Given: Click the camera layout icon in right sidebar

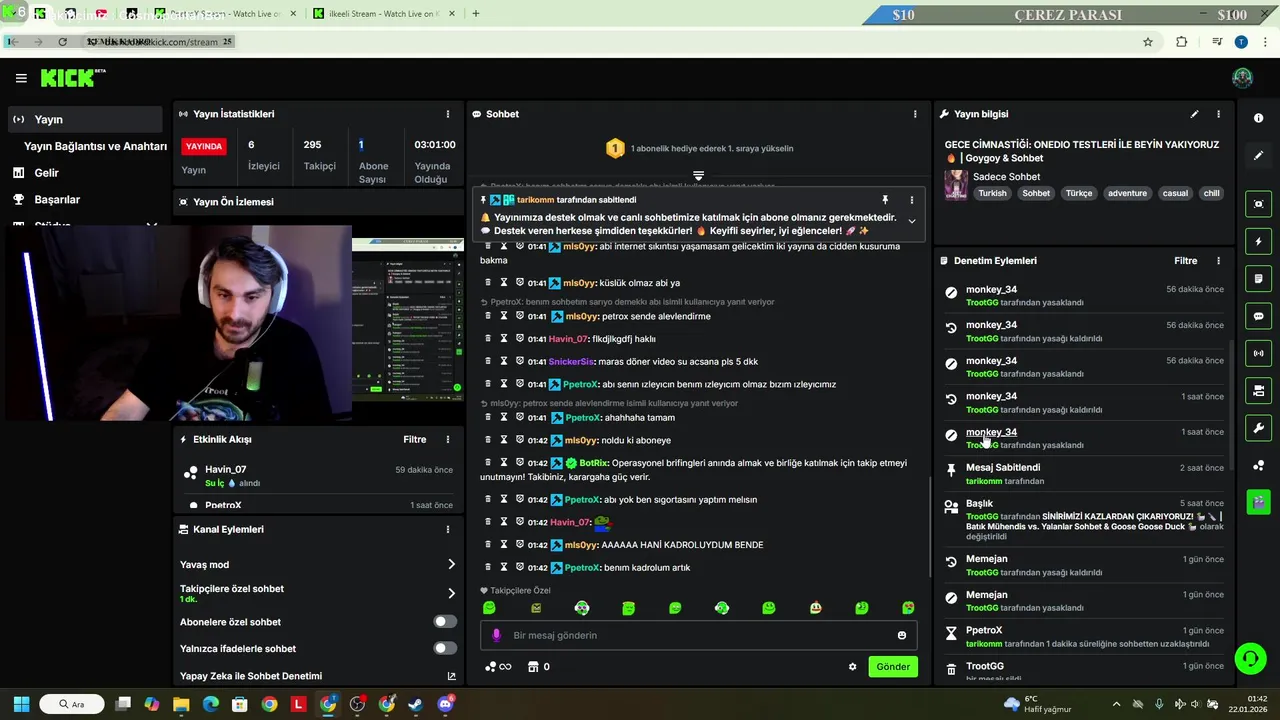Looking at the screenshot, I should 1258,390.
